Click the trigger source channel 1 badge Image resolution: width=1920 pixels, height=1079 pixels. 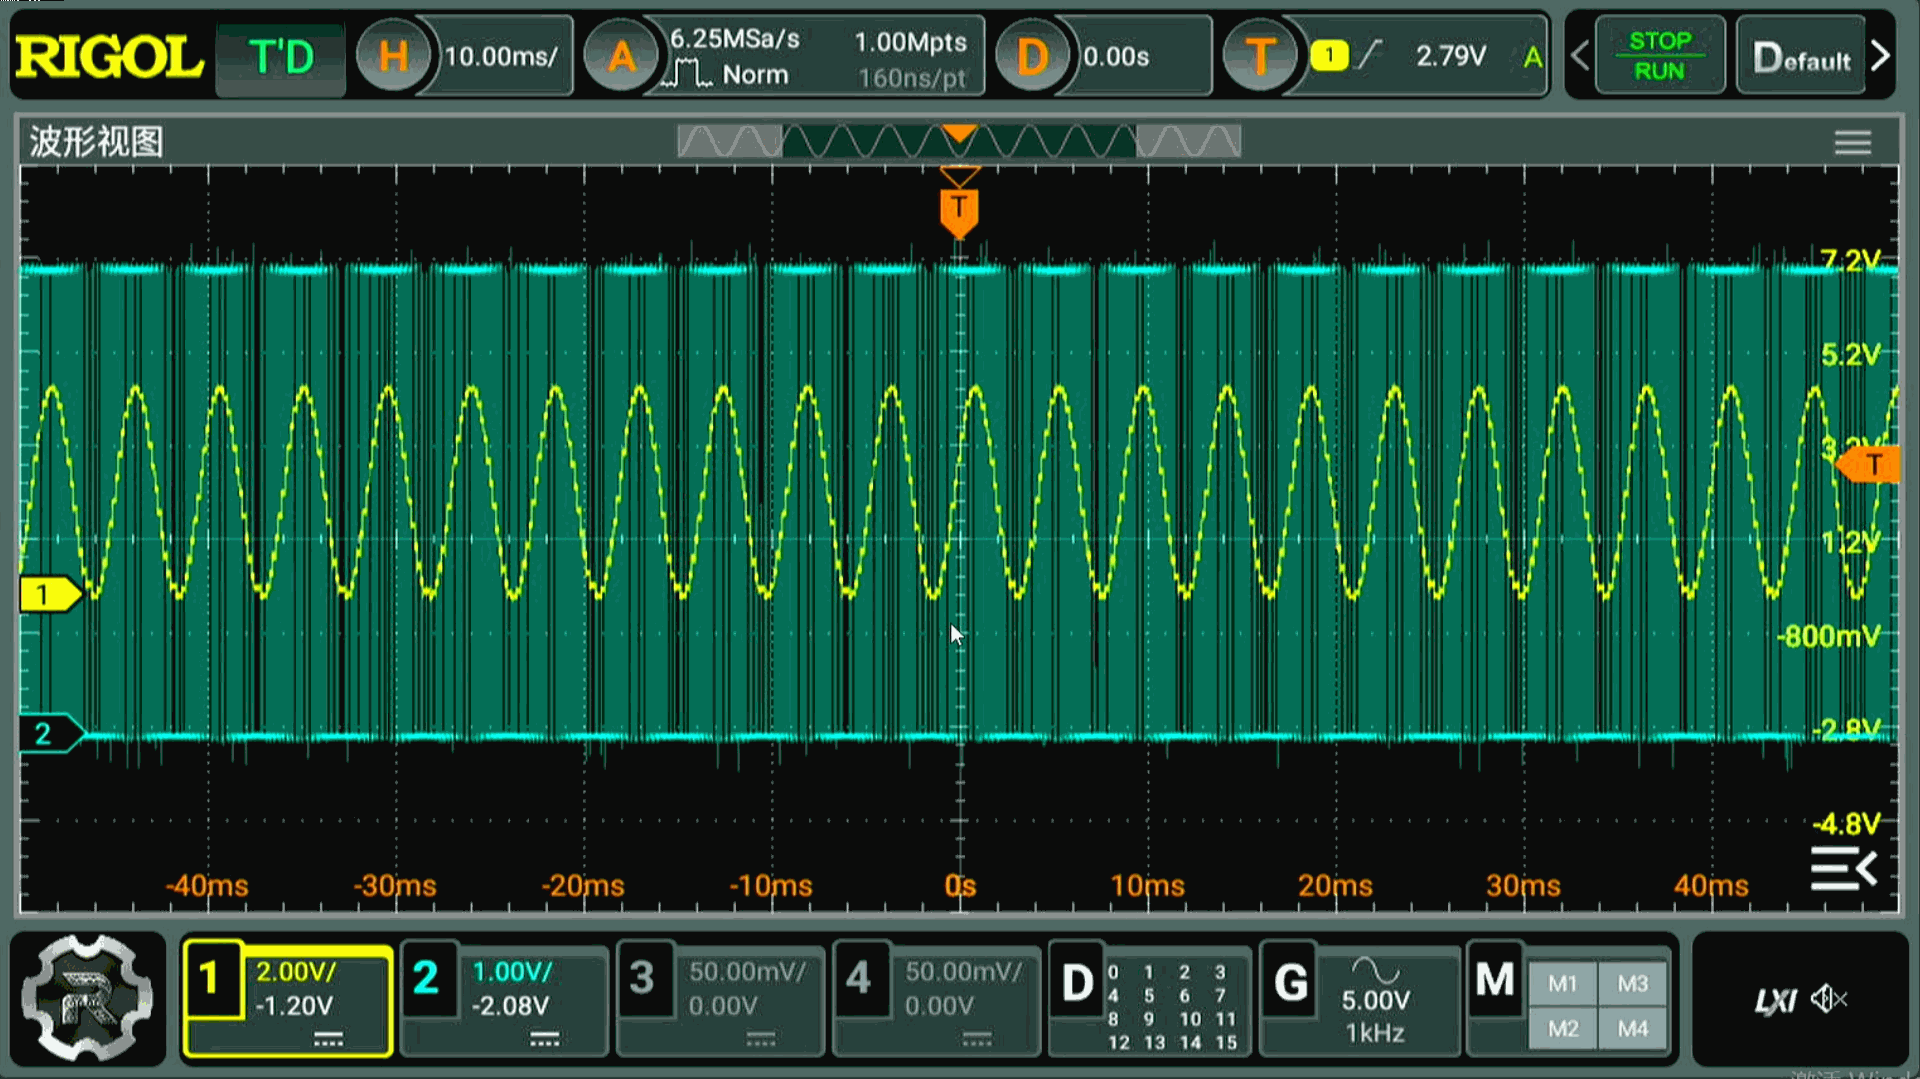tap(1329, 55)
